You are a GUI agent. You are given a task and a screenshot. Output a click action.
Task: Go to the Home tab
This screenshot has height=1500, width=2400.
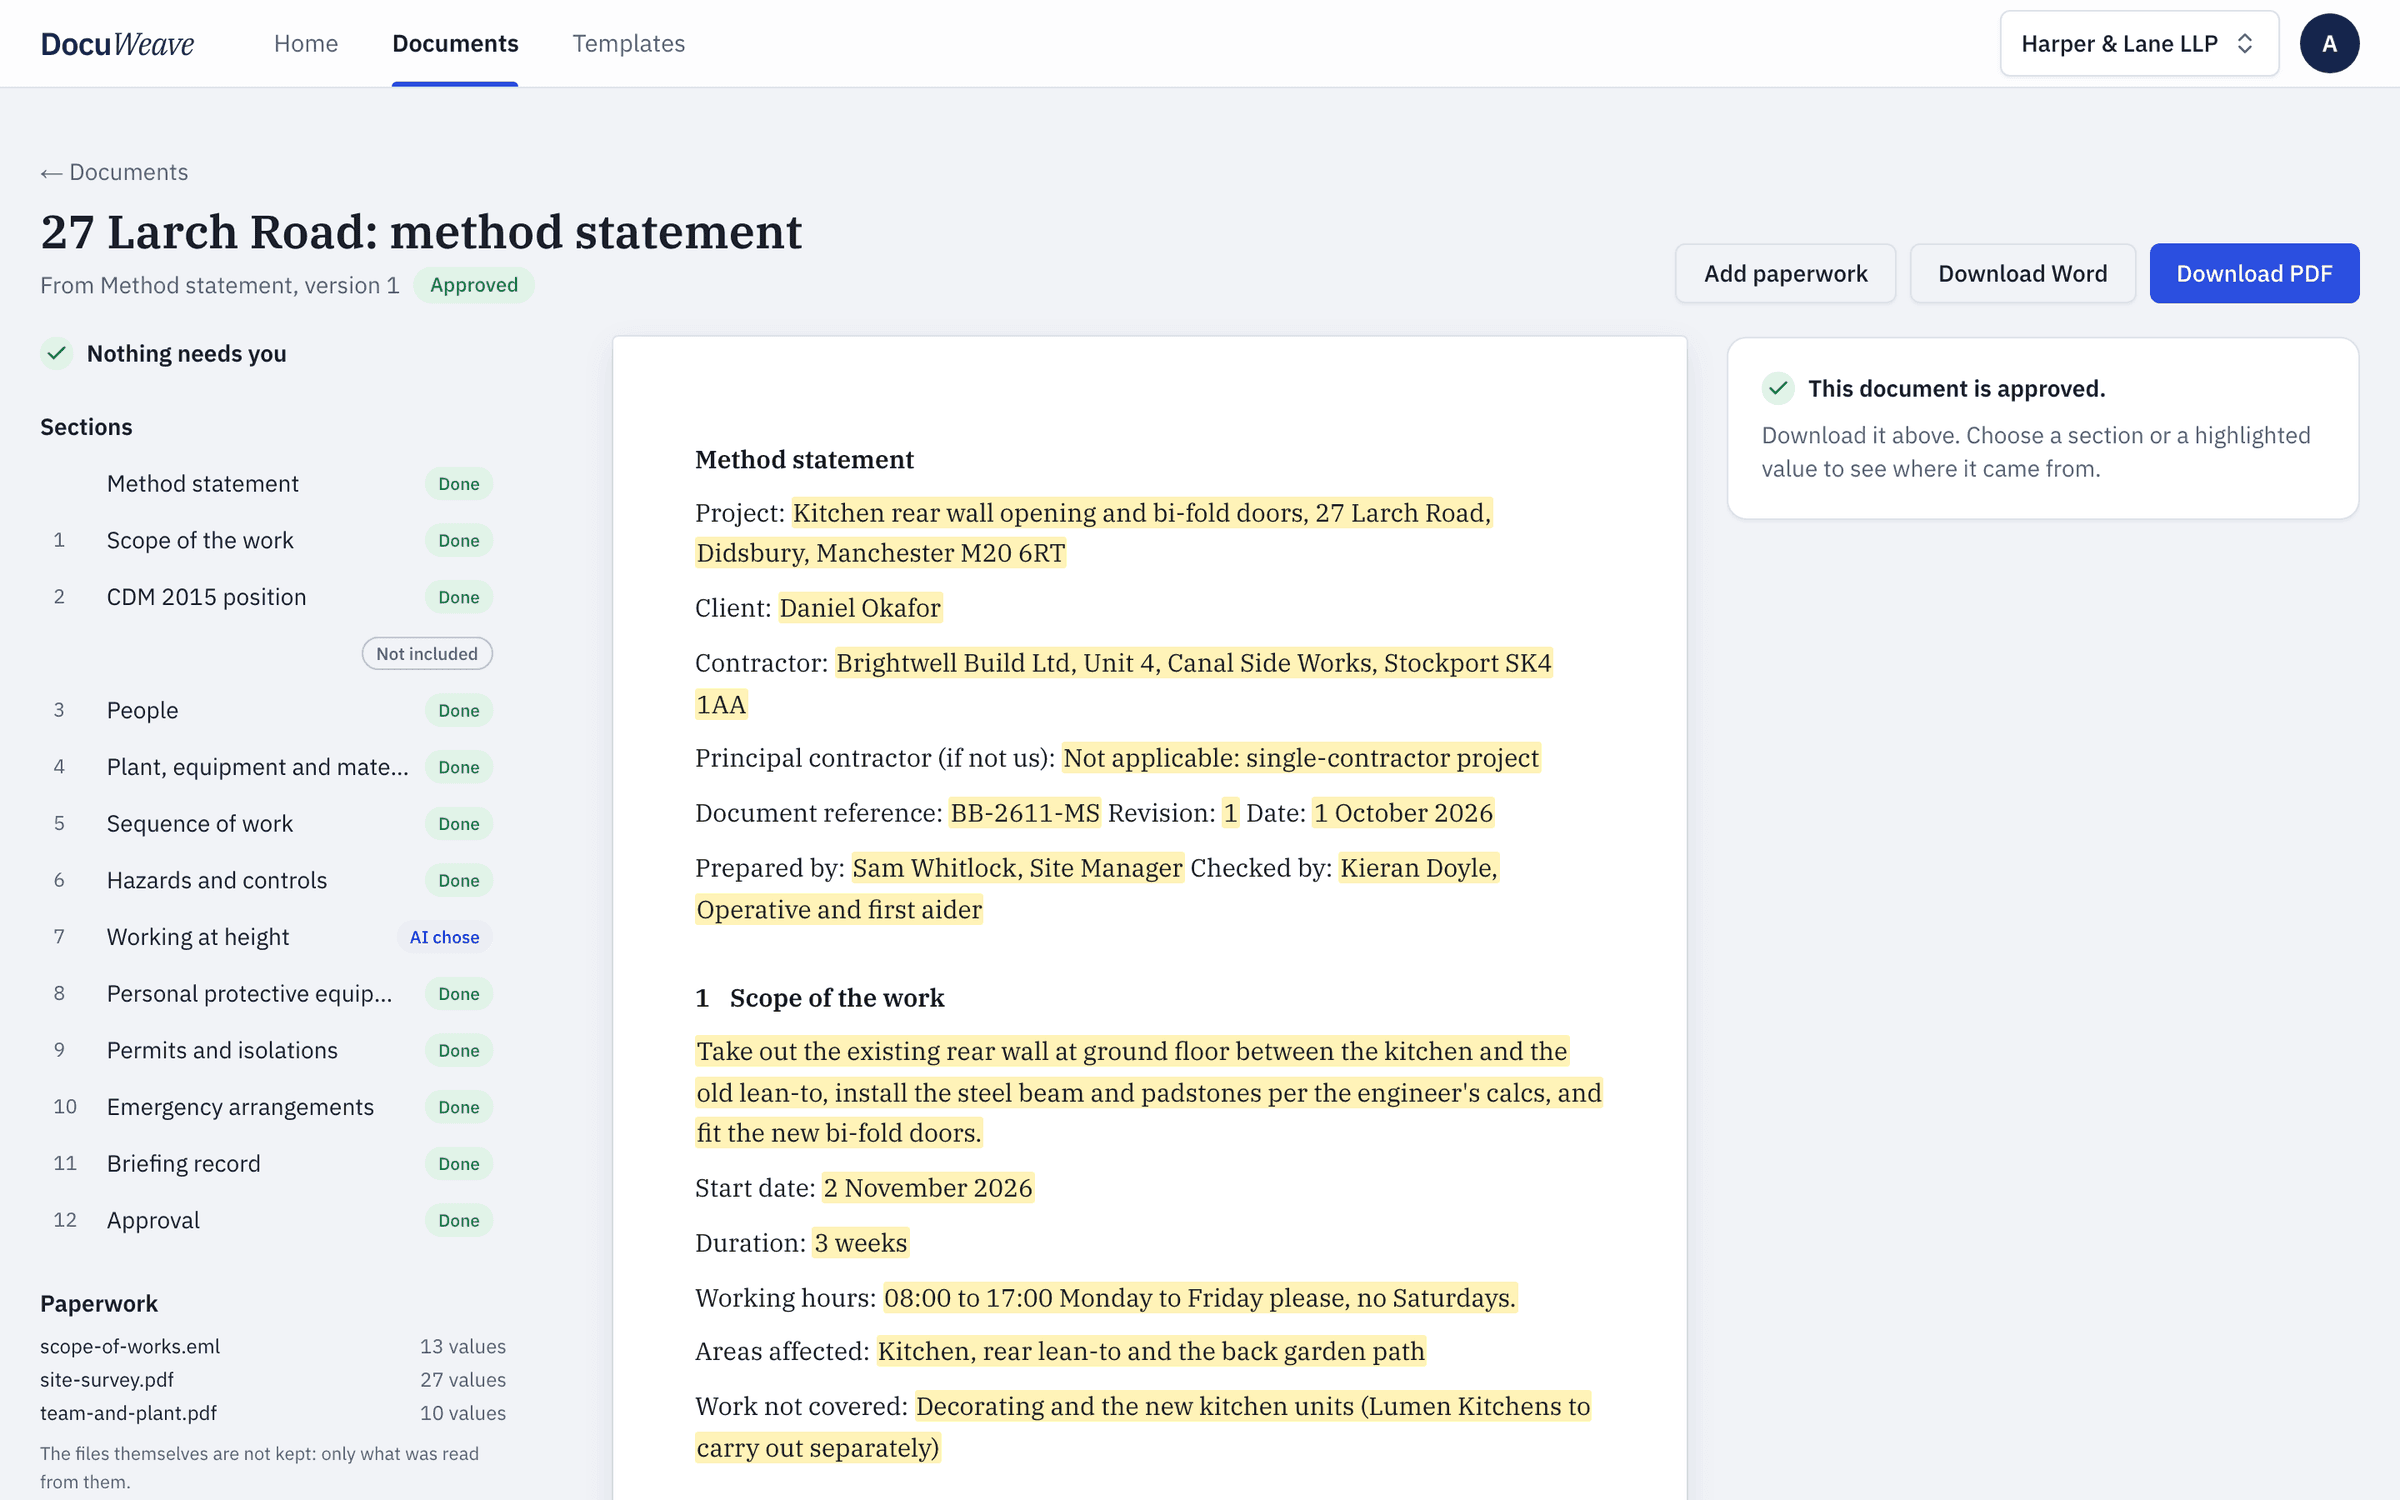[x=306, y=43]
